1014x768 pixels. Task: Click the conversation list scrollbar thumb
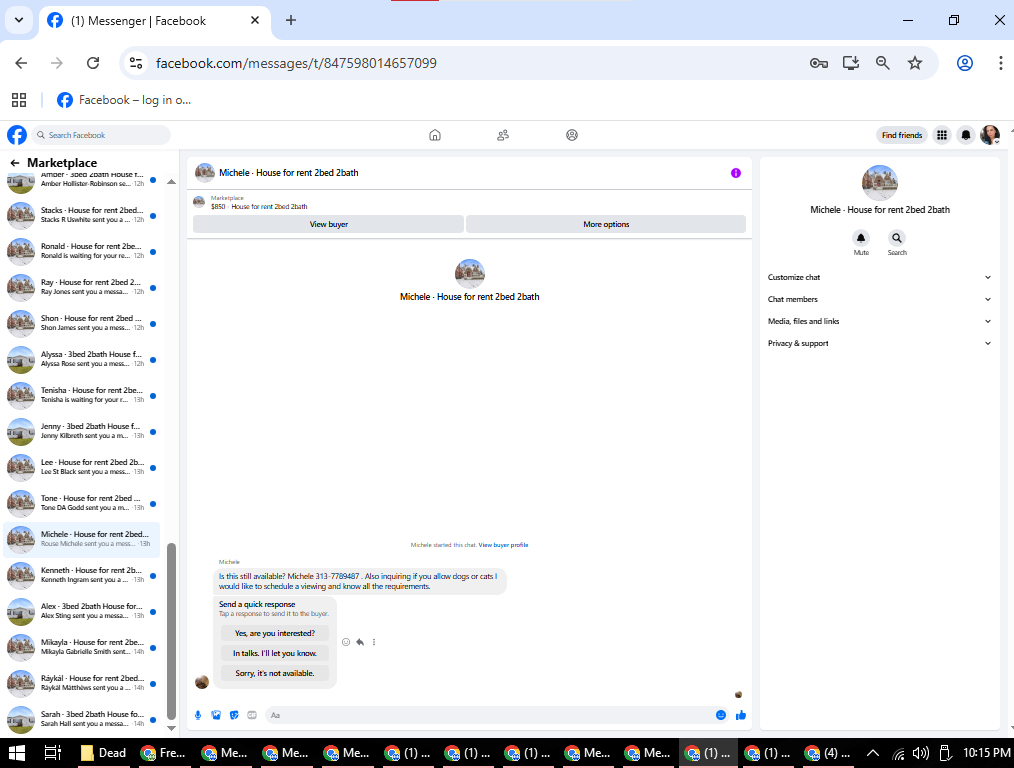click(x=171, y=631)
